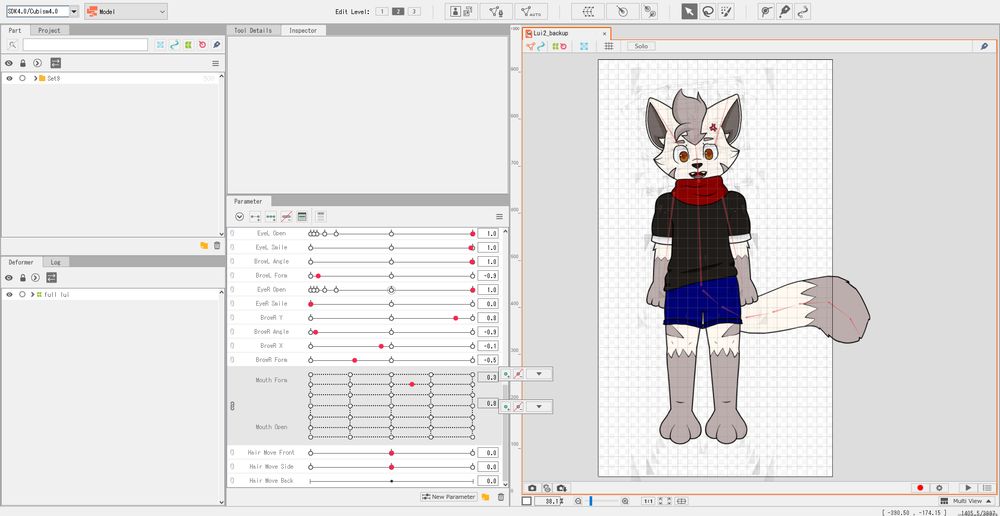Image resolution: width=1000 pixels, height=516 pixels.
Task: Click the settings gear next to record
Action: pyautogui.click(x=939, y=488)
